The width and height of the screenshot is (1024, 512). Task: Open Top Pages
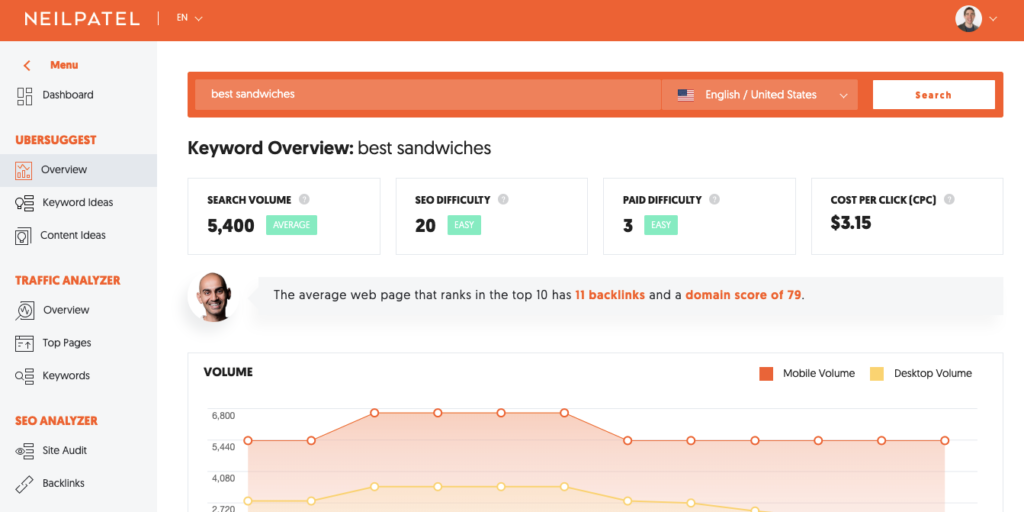coord(67,343)
